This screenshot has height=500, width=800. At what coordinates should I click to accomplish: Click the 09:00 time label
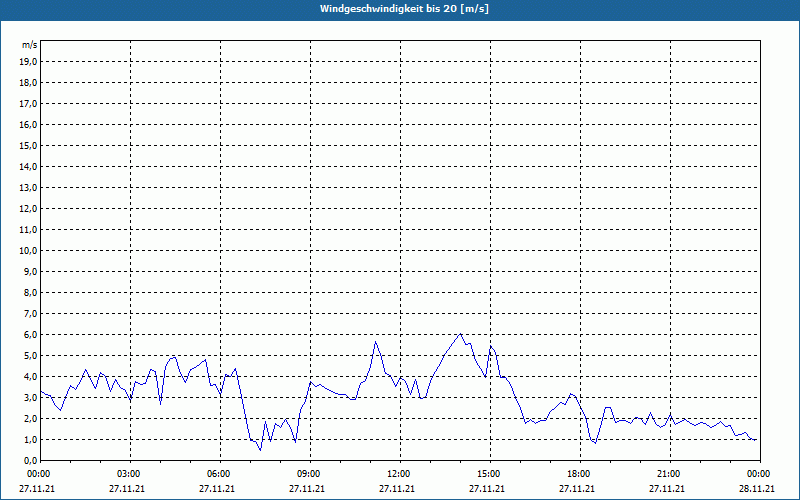(x=310, y=474)
